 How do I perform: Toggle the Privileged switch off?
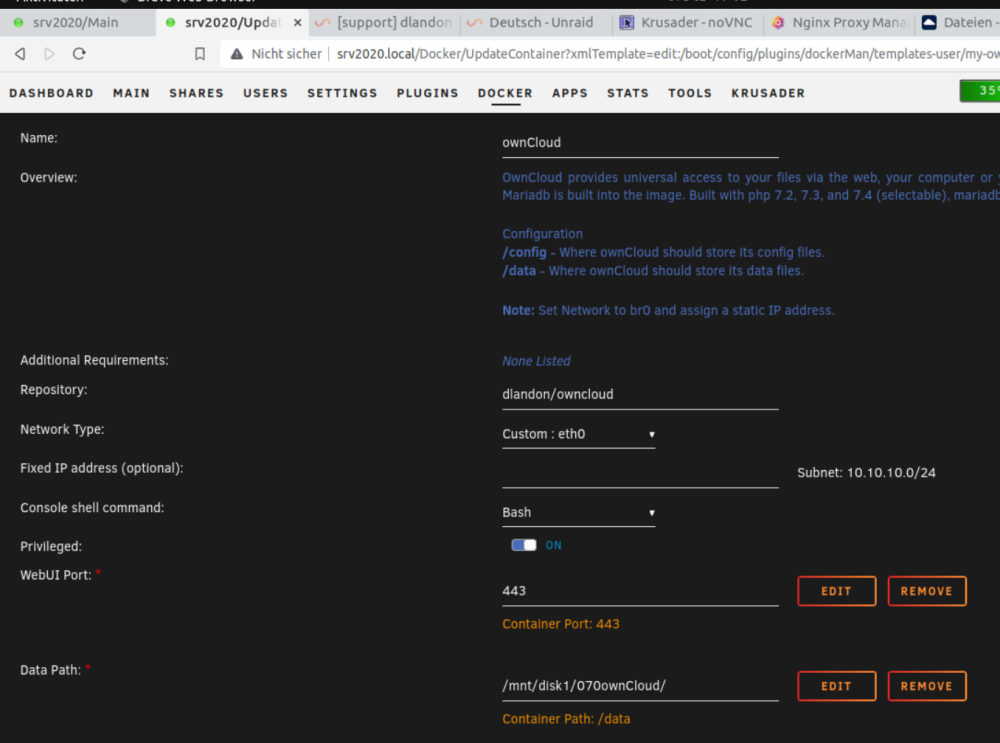click(x=524, y=545)
